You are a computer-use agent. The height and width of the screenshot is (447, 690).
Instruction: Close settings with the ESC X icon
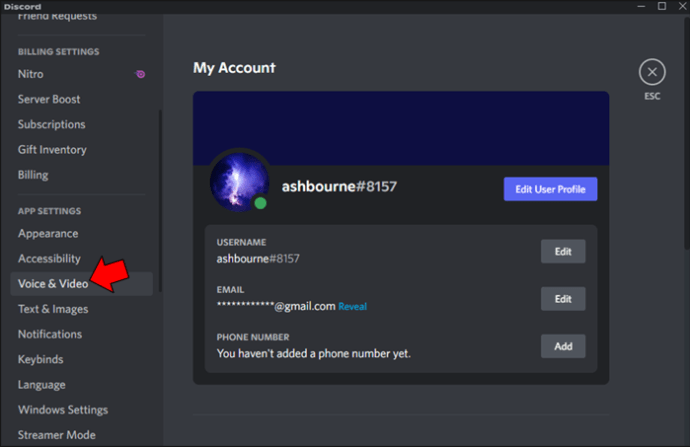point(652,72)
